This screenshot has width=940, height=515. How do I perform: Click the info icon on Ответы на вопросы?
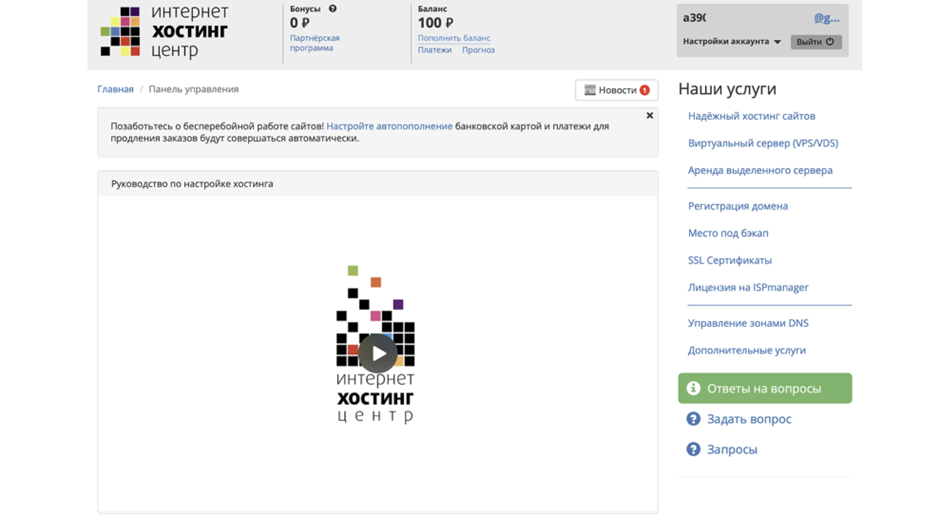(694, 388)
